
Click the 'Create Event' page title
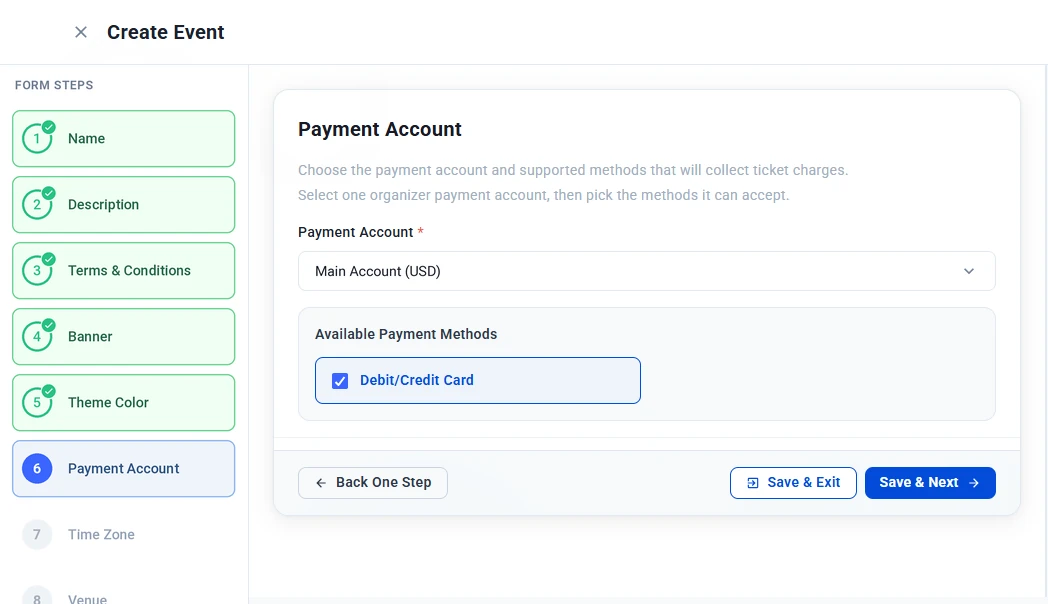tap(166, 32)
